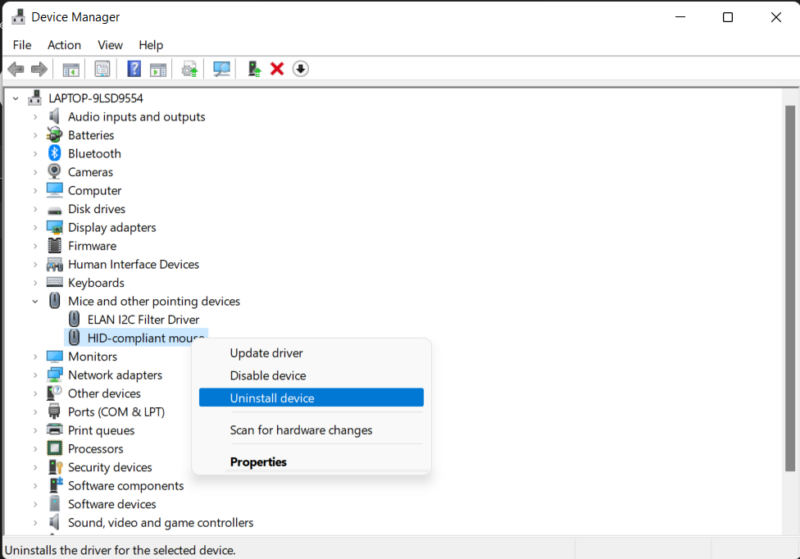Collapse the LAPTOP-9LSD9554 root node

(16, 98)
